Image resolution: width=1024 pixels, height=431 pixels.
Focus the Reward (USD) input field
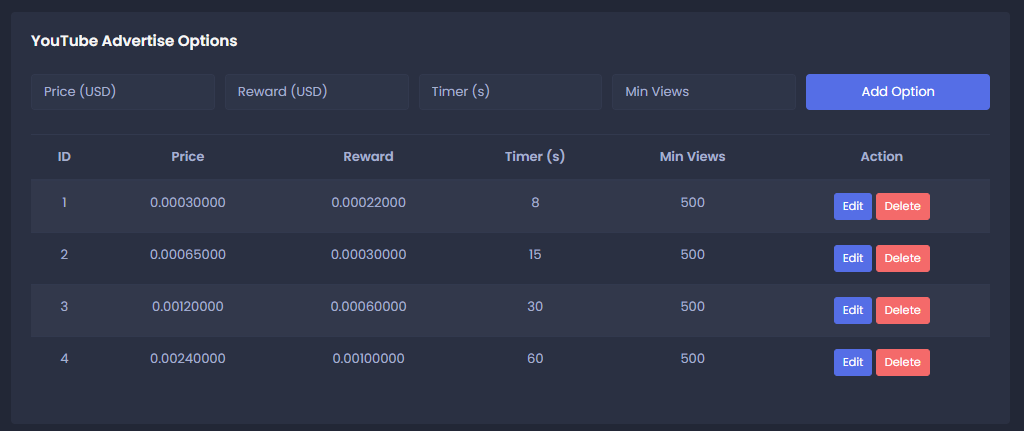(x=316, y=92)
